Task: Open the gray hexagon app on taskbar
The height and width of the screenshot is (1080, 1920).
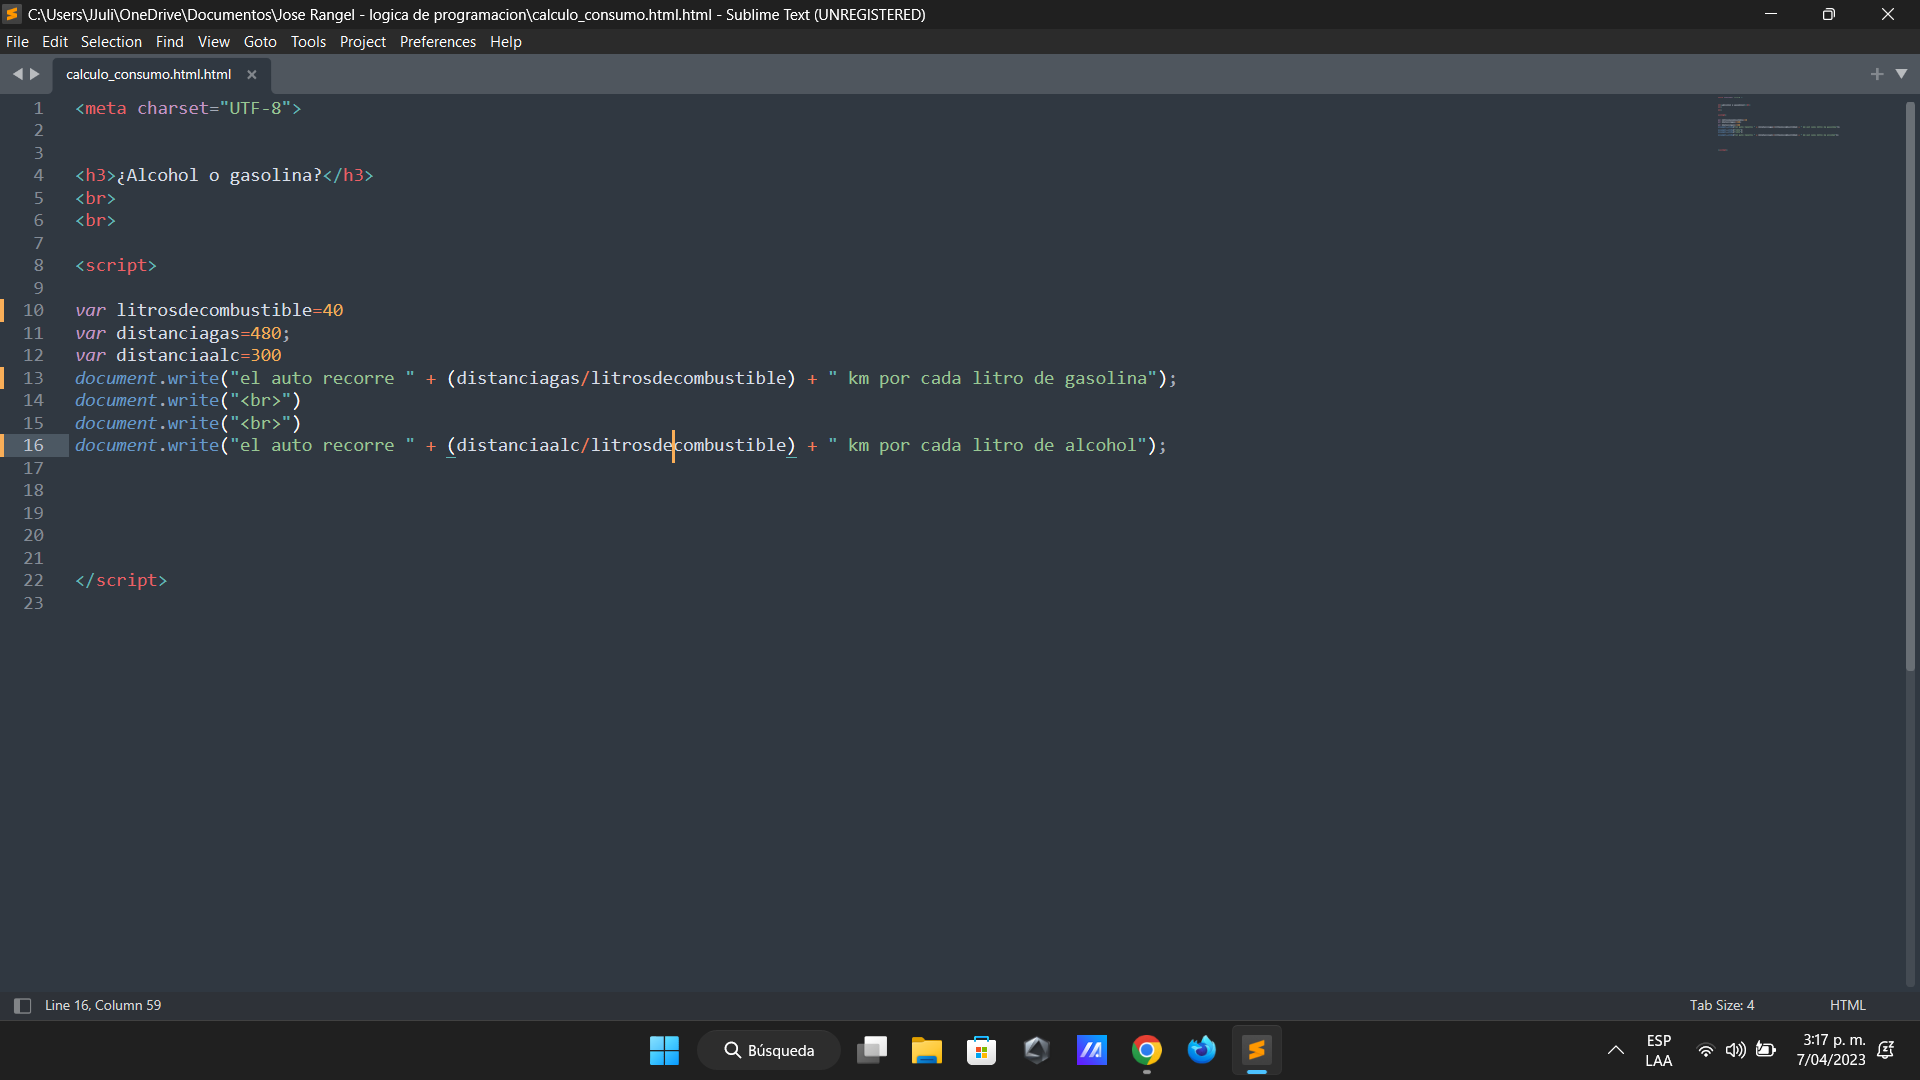Action: pos(1037,1050)
